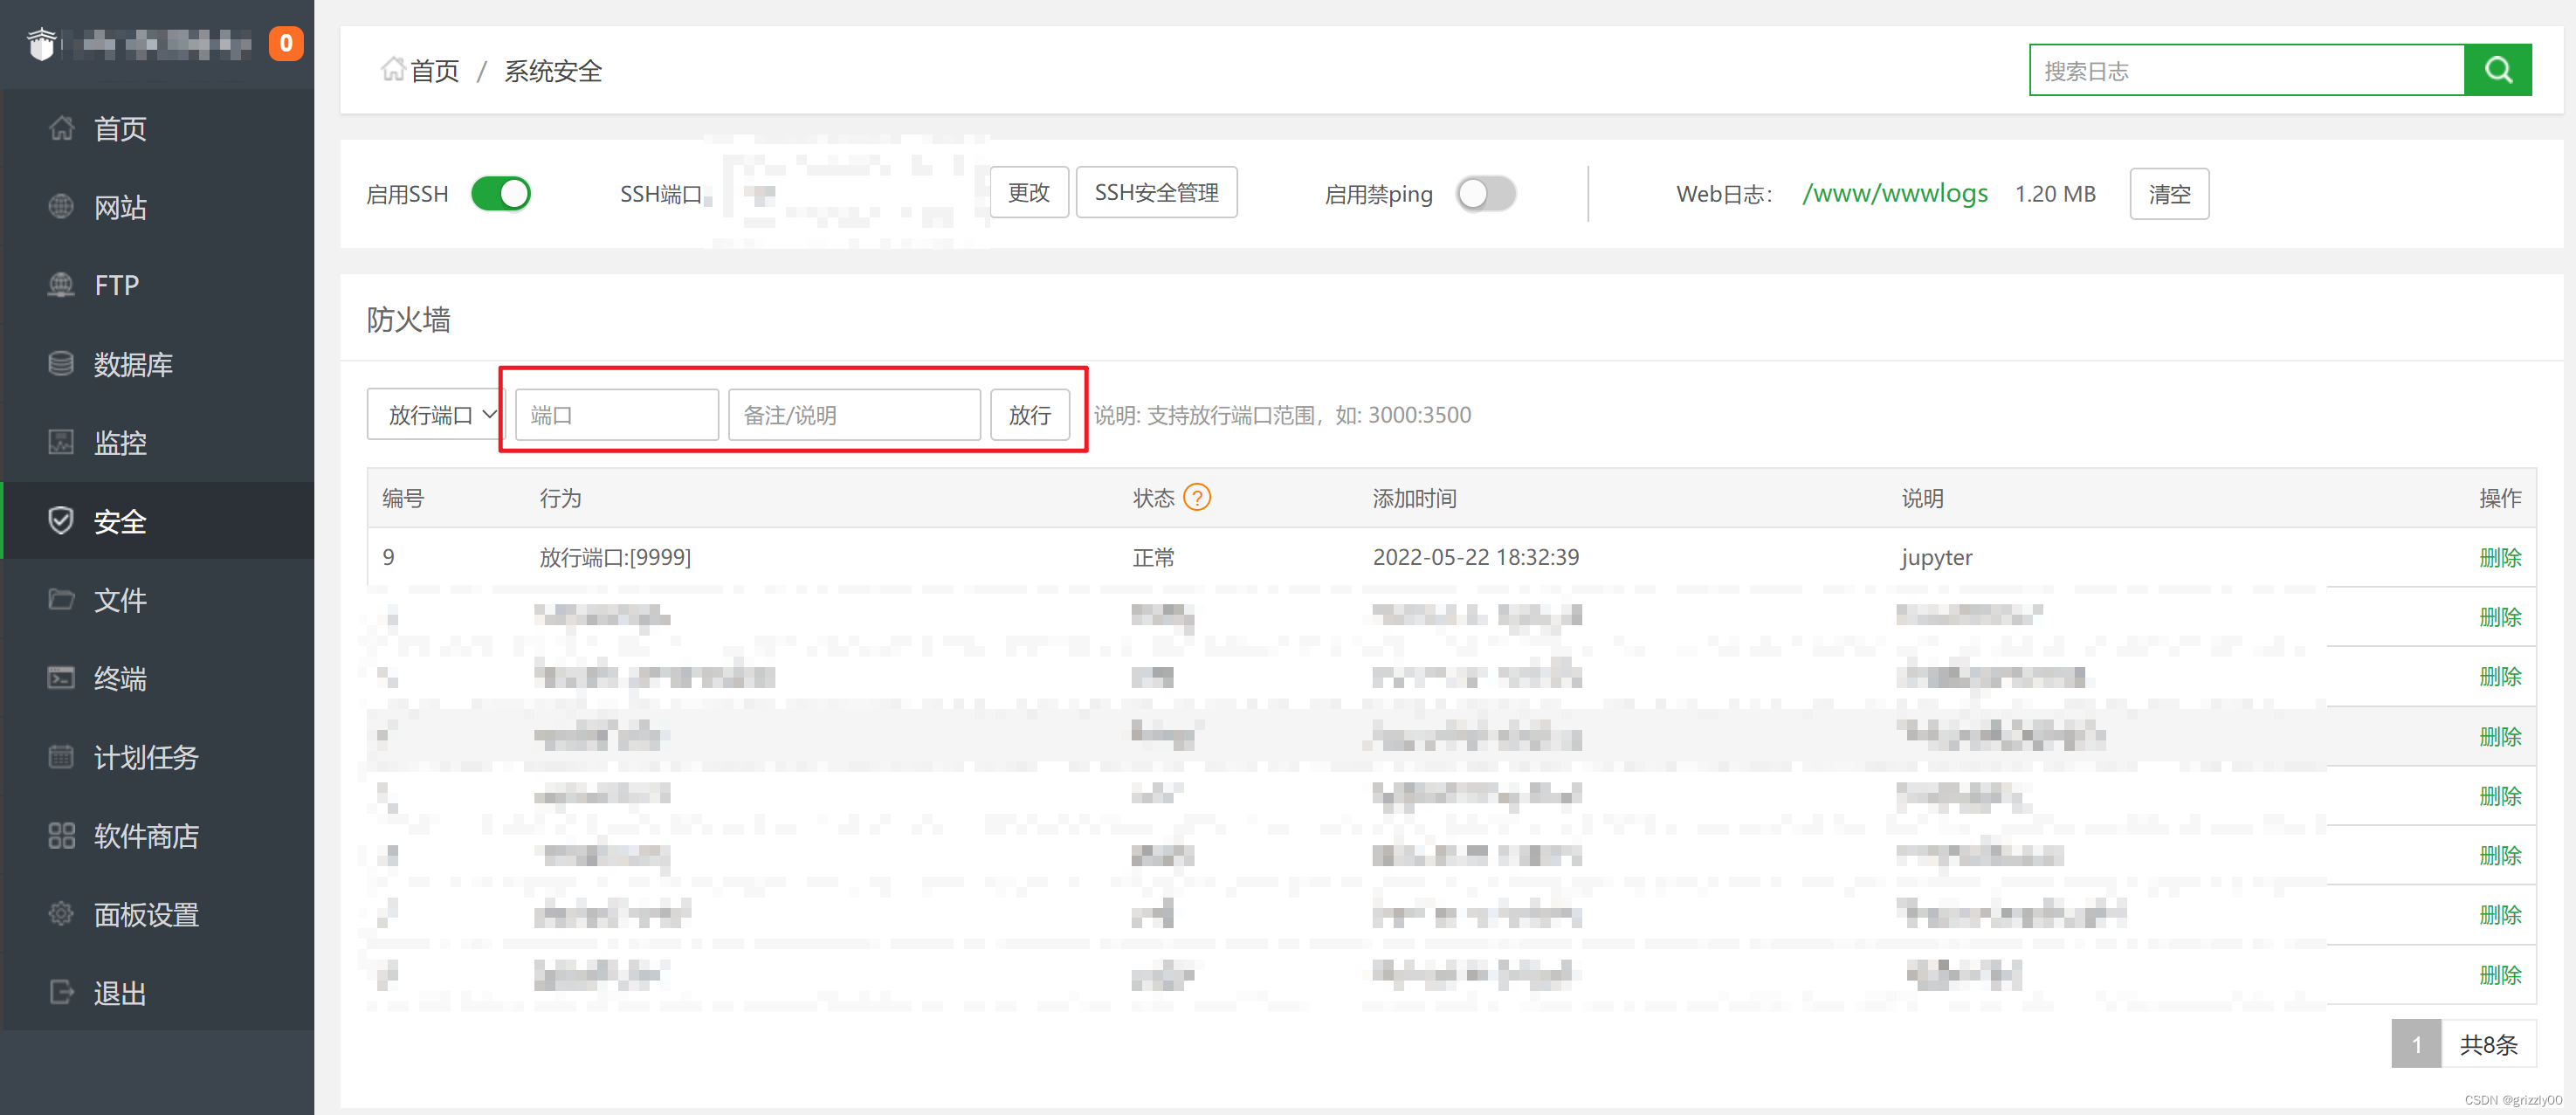Image resolution: width=2576 pixels, height=1115 pixels.
Task: Click the jupyter description cell
Action: coord(1937,558)
